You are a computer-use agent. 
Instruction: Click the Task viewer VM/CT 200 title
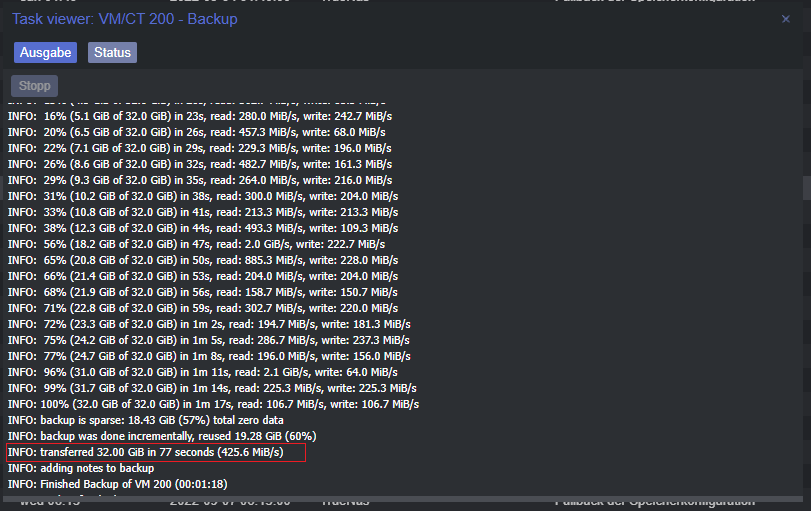(125, 19)
